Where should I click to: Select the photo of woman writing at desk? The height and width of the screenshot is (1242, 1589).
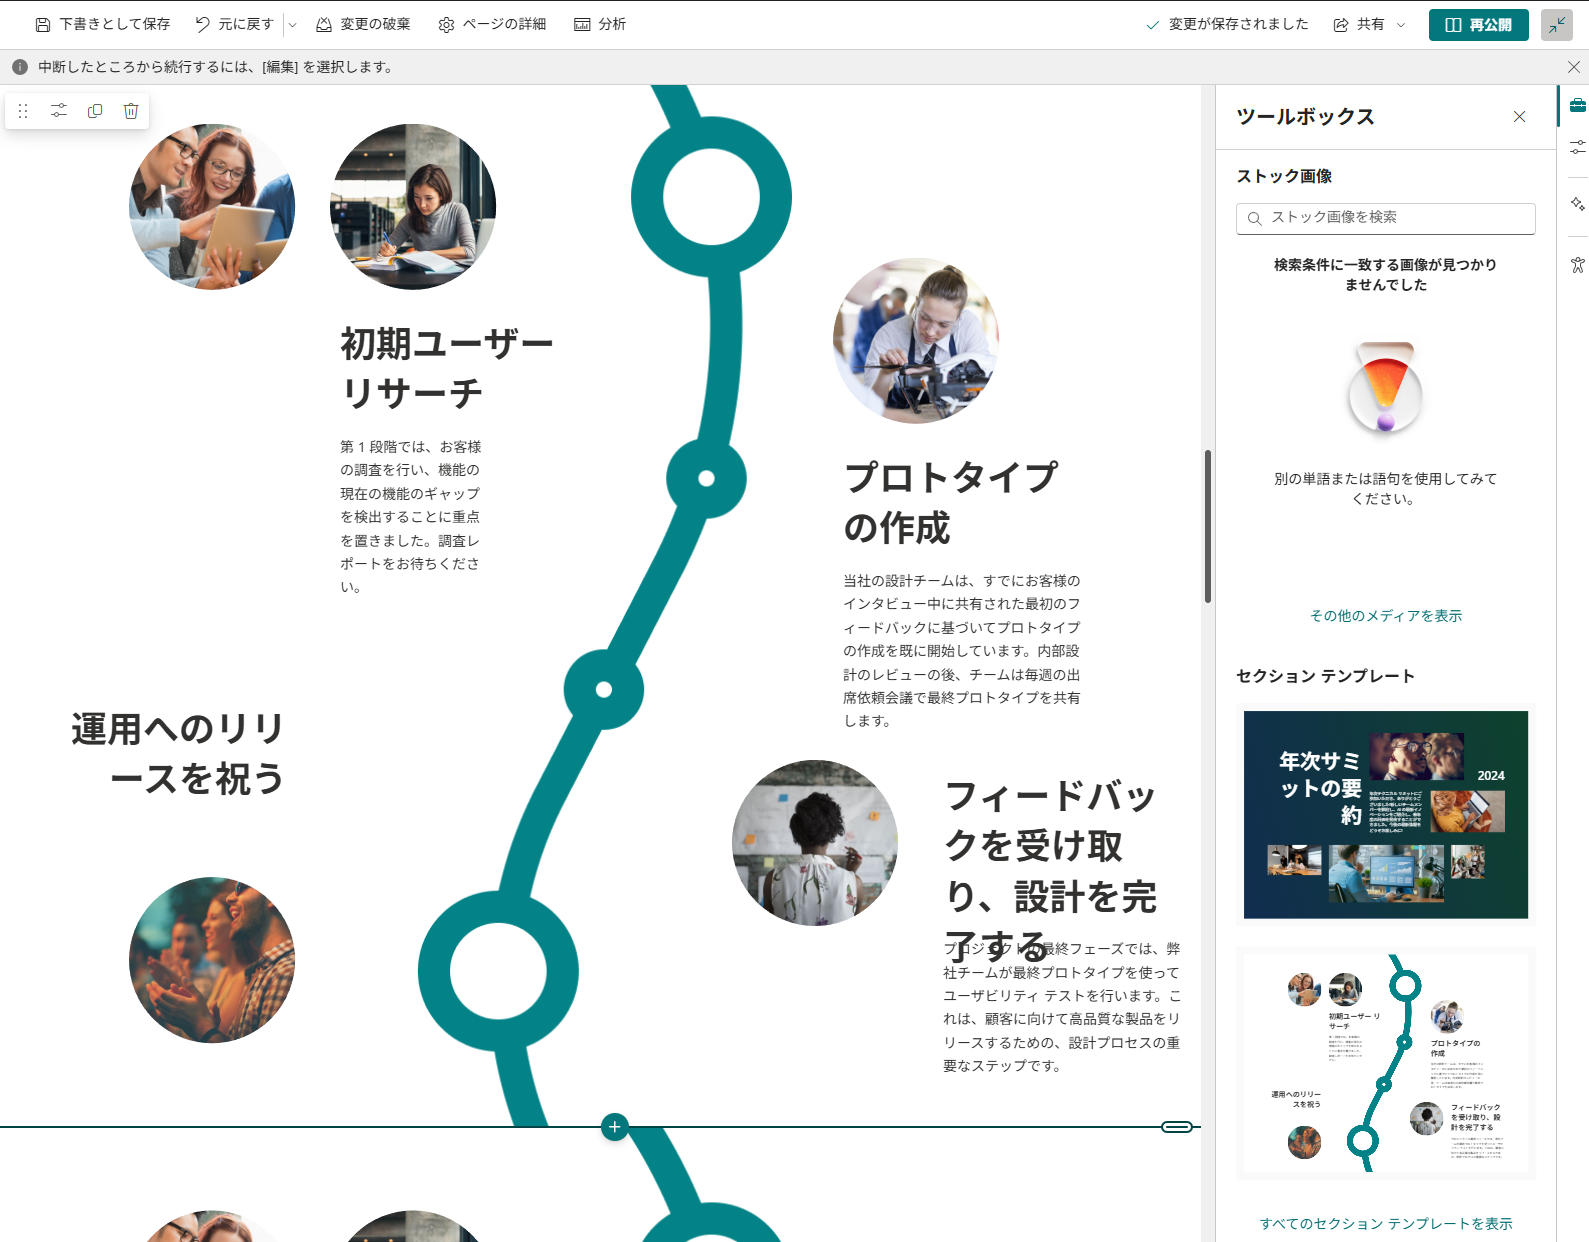click(x=413, y=207)
